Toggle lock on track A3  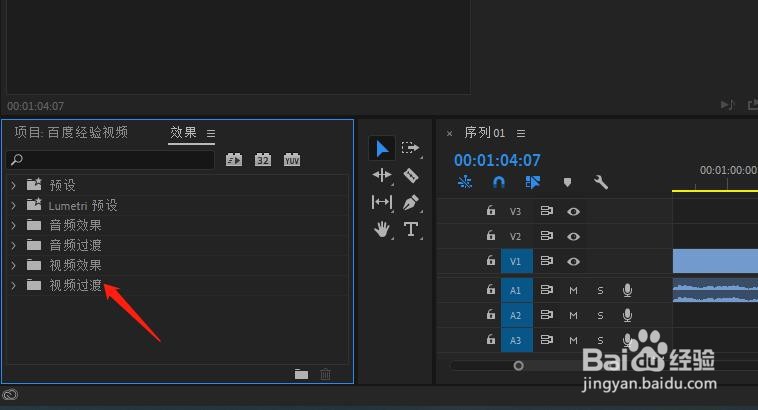(491, 339)
